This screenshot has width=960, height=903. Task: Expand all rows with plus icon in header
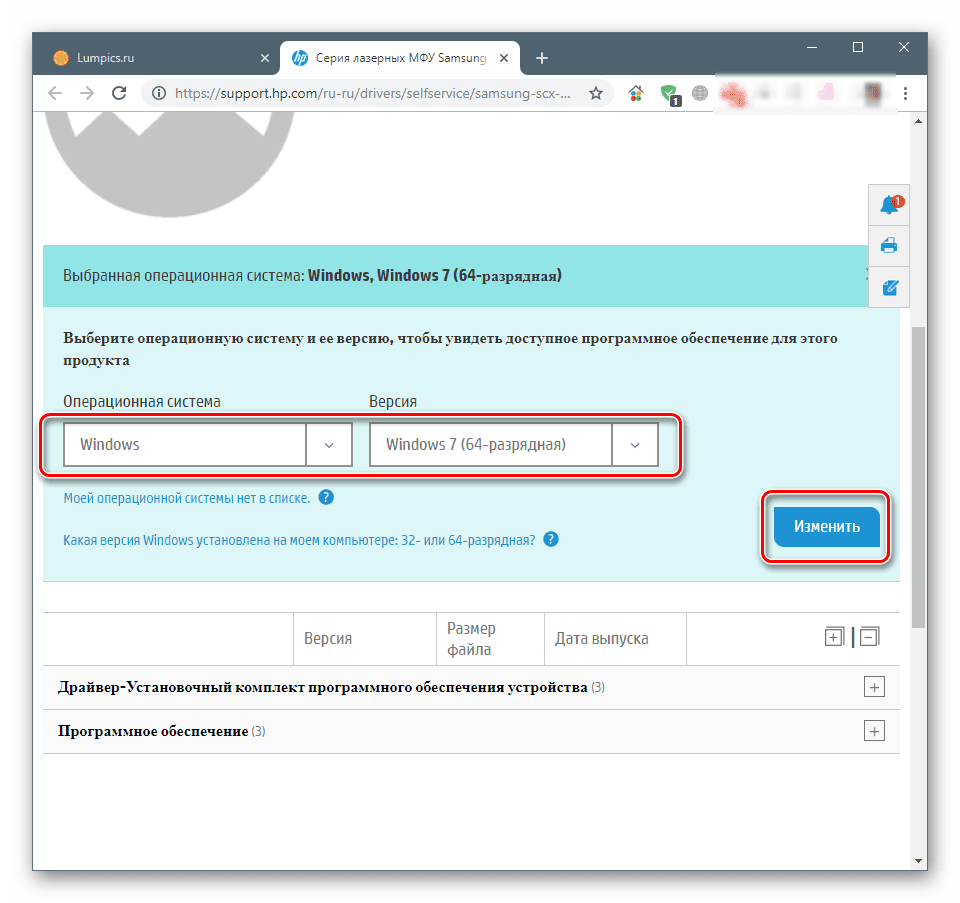(834, 637)
